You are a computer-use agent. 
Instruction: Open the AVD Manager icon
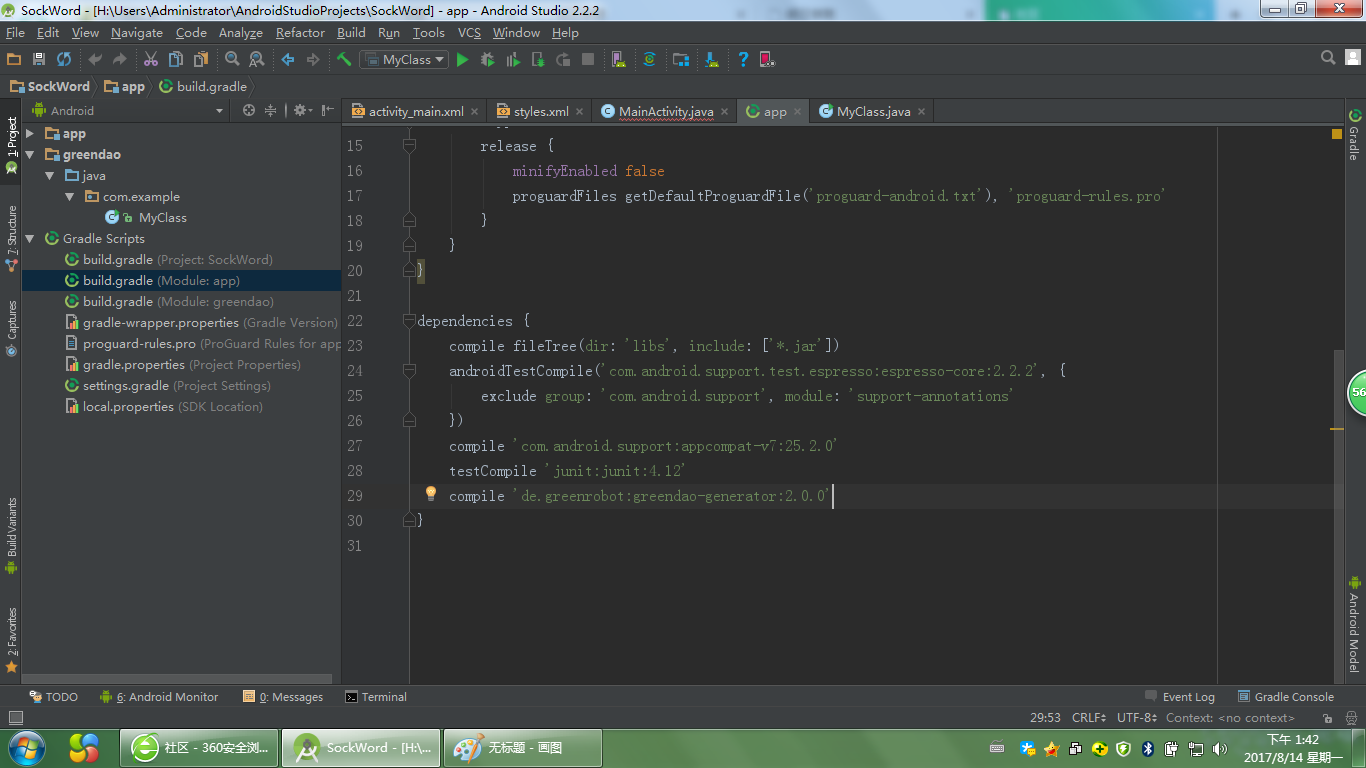619,60
